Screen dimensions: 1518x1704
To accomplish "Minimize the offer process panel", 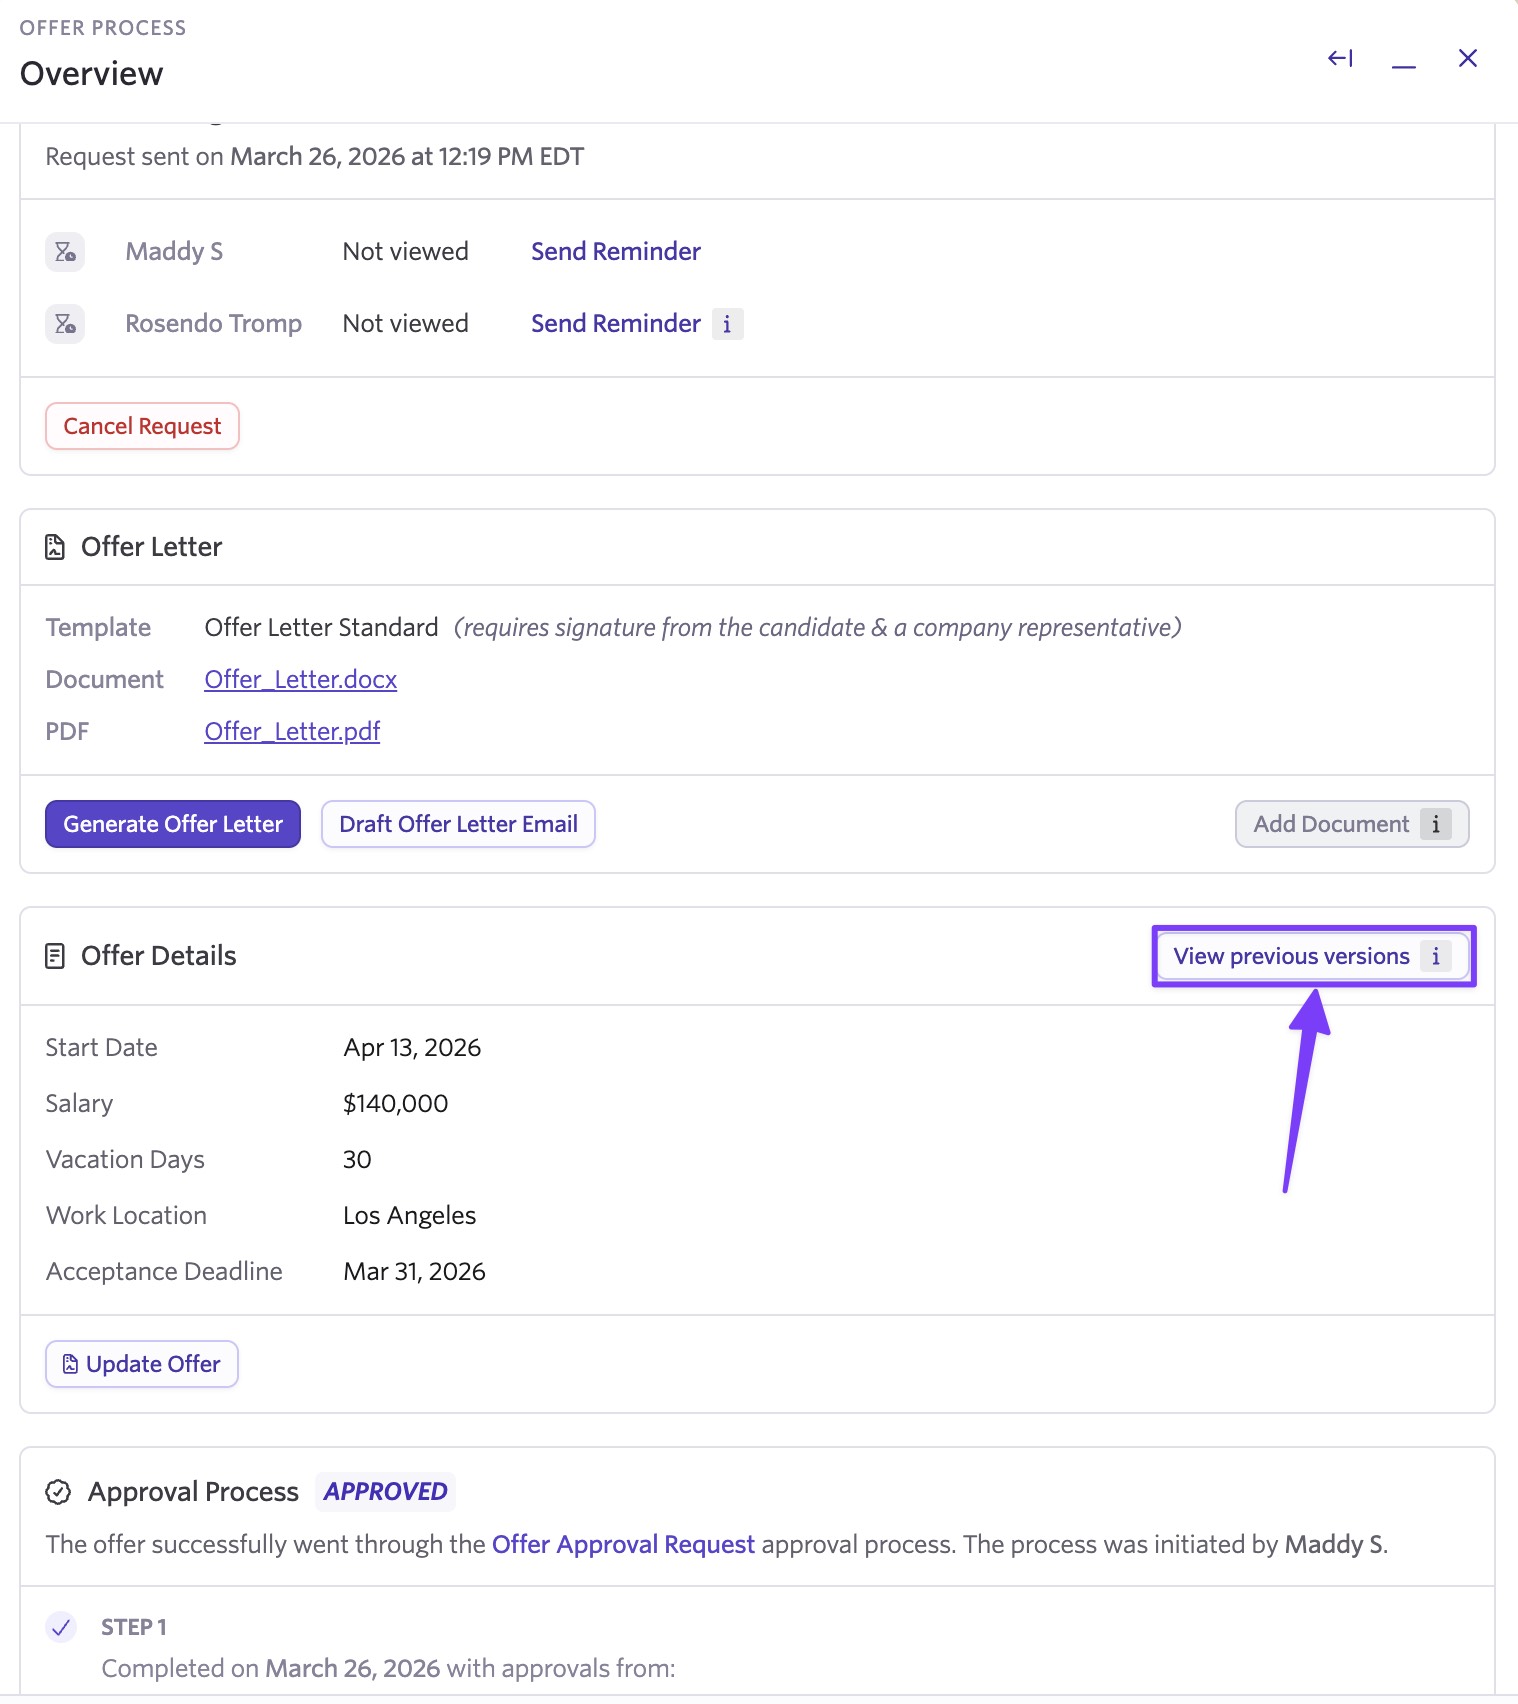I will (1403, 63).
